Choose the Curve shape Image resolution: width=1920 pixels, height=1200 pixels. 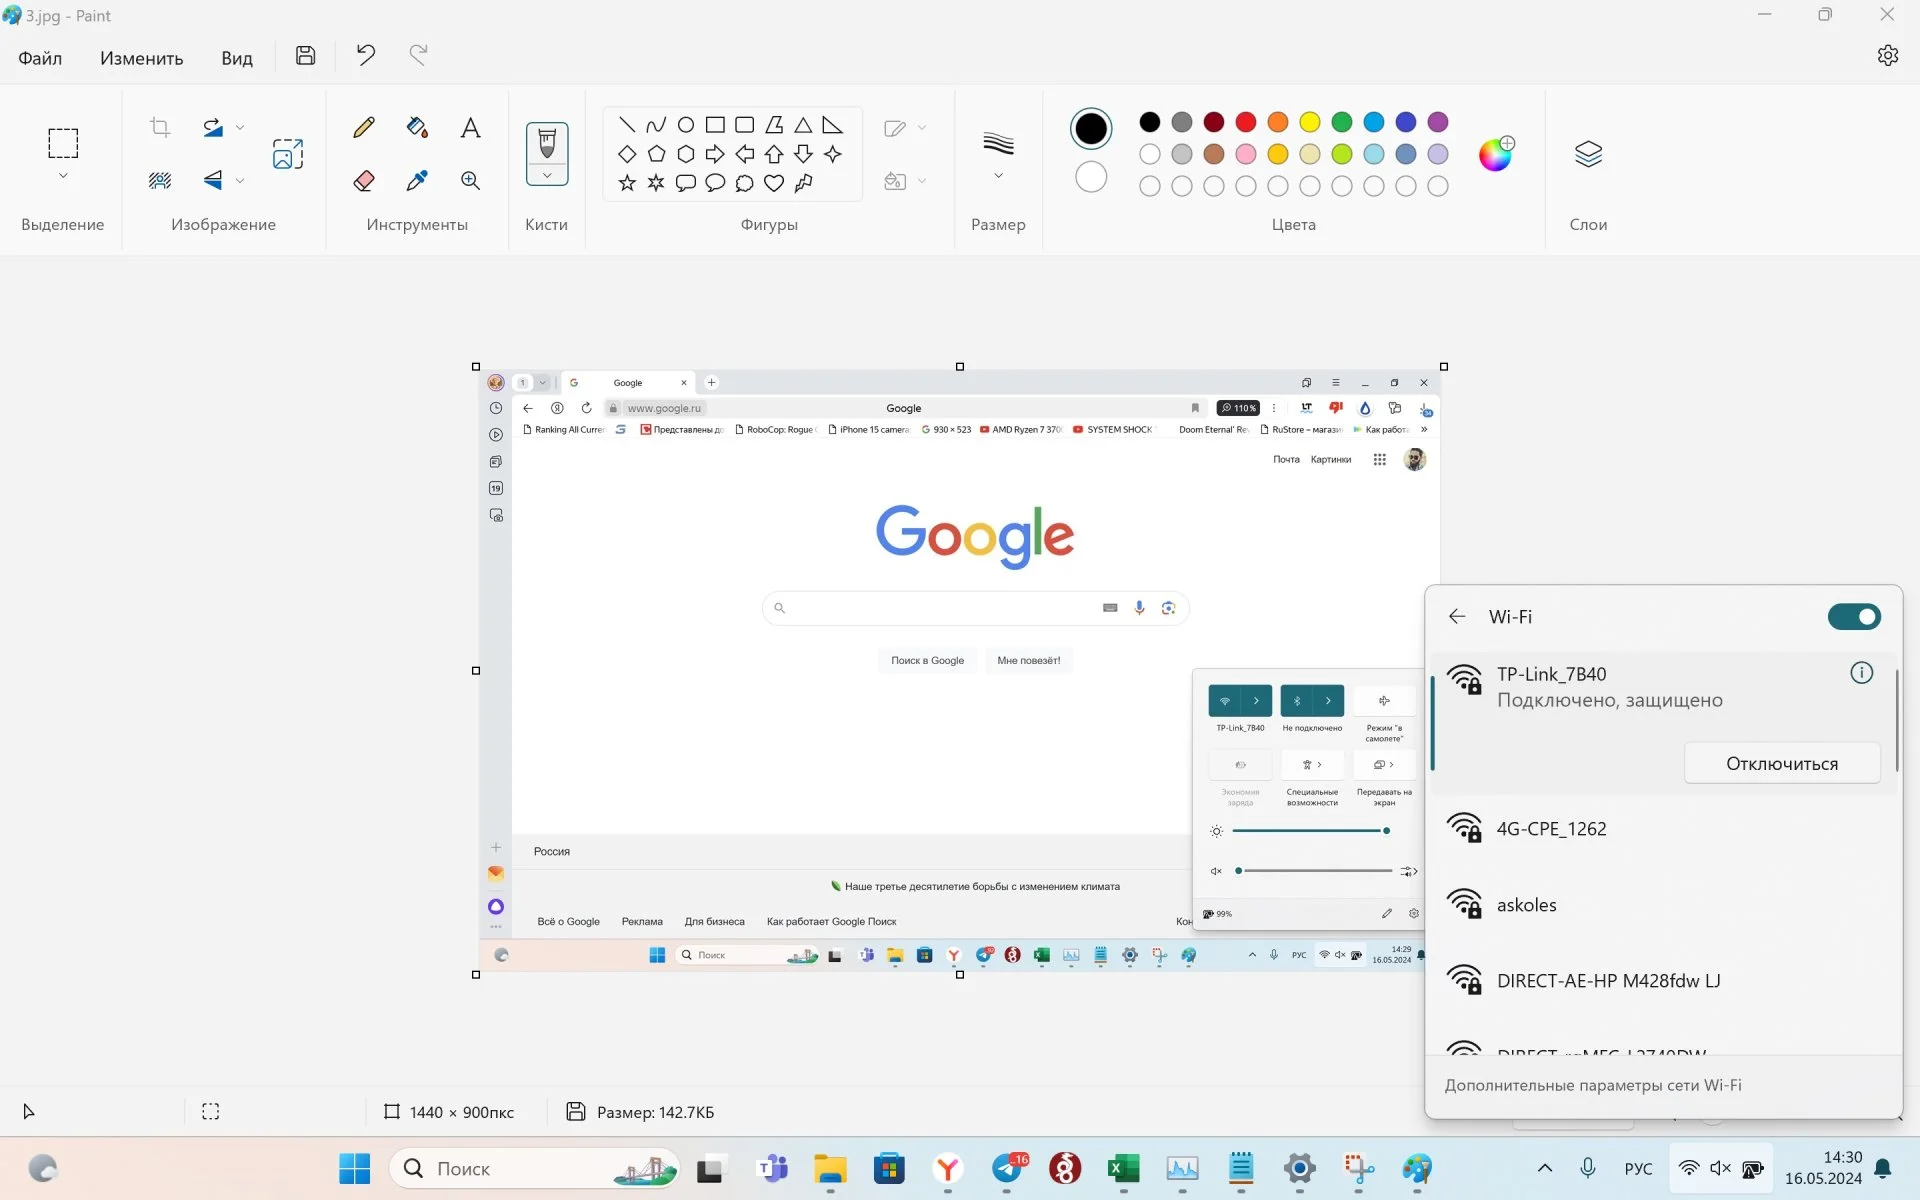[656, 125]
